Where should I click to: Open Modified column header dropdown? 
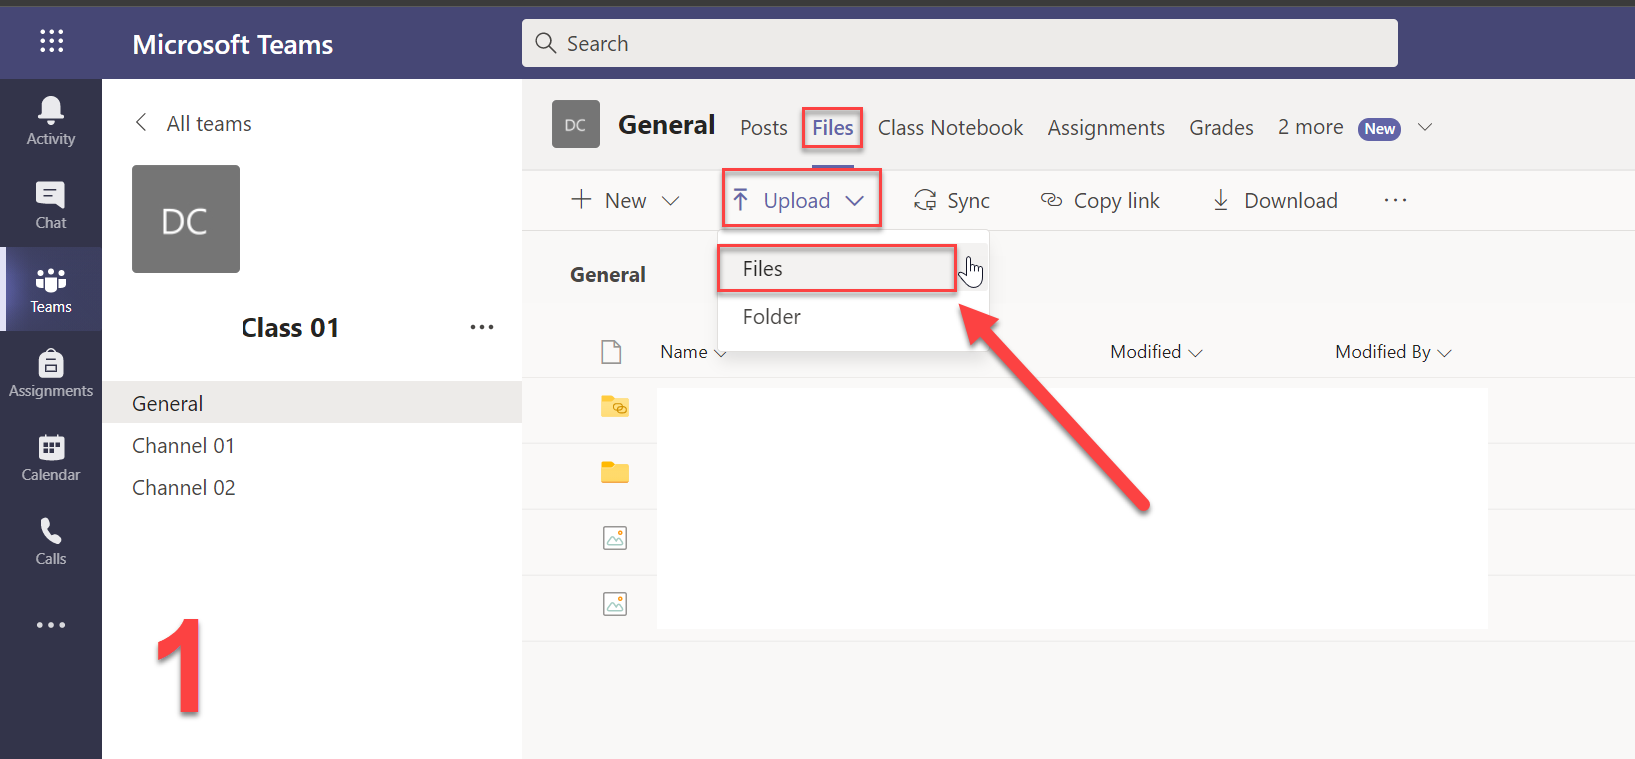[1156, 352]
